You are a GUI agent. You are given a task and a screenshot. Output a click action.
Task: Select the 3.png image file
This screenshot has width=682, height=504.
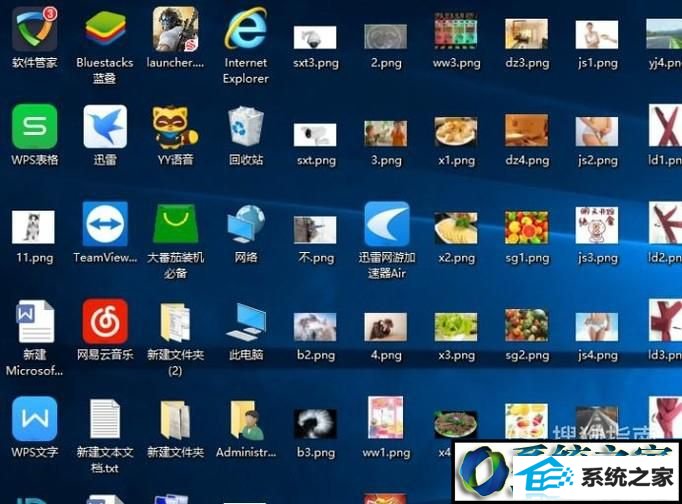click(x=385, y=133)
